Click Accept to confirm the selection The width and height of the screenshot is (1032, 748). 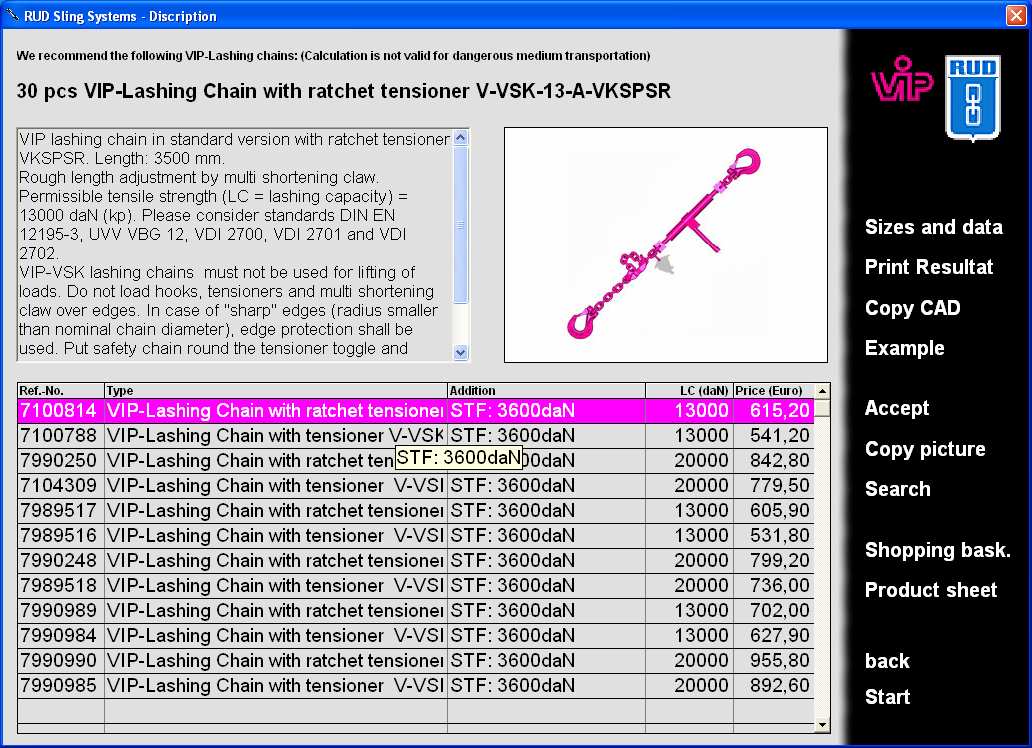click(896, 408)
